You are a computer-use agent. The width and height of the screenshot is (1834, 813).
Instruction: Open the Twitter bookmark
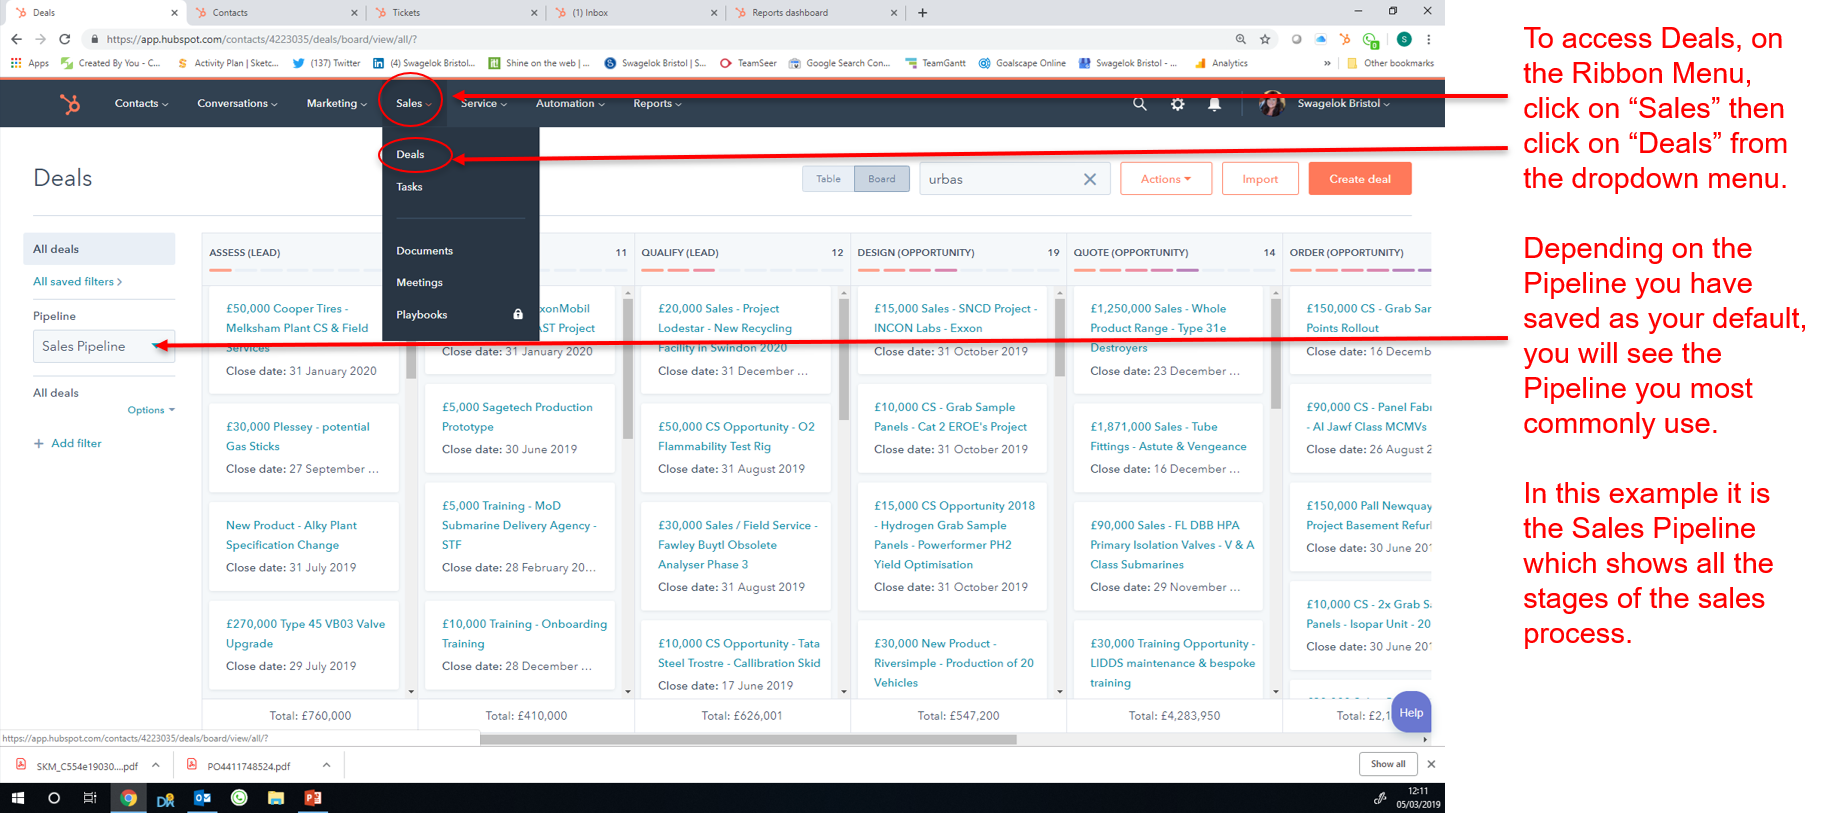coord(326,63)
